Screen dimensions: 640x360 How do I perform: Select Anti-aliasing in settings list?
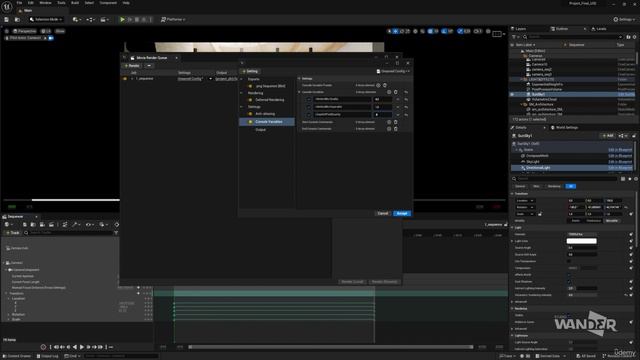click(x=265, y=114)
